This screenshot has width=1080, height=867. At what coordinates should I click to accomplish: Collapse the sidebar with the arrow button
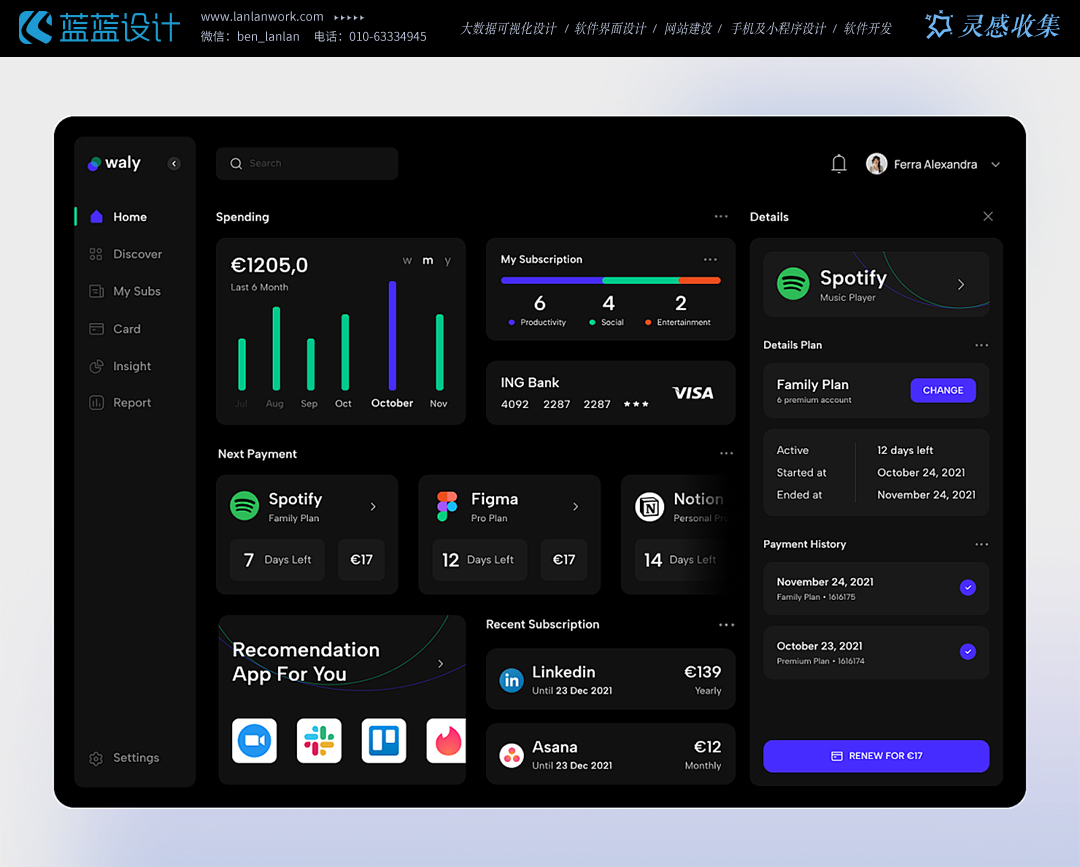coord(174,164)
